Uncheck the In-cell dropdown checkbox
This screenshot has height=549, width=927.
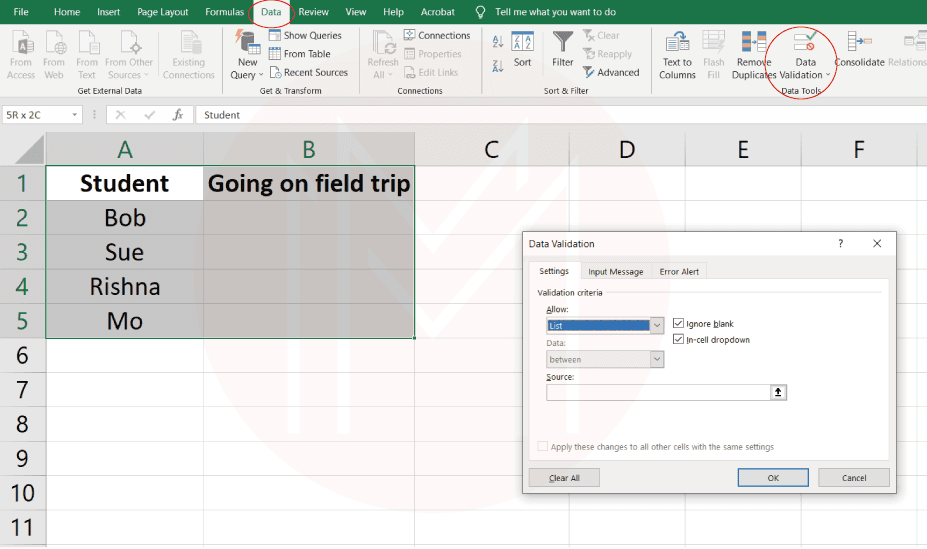pos(679,340)
